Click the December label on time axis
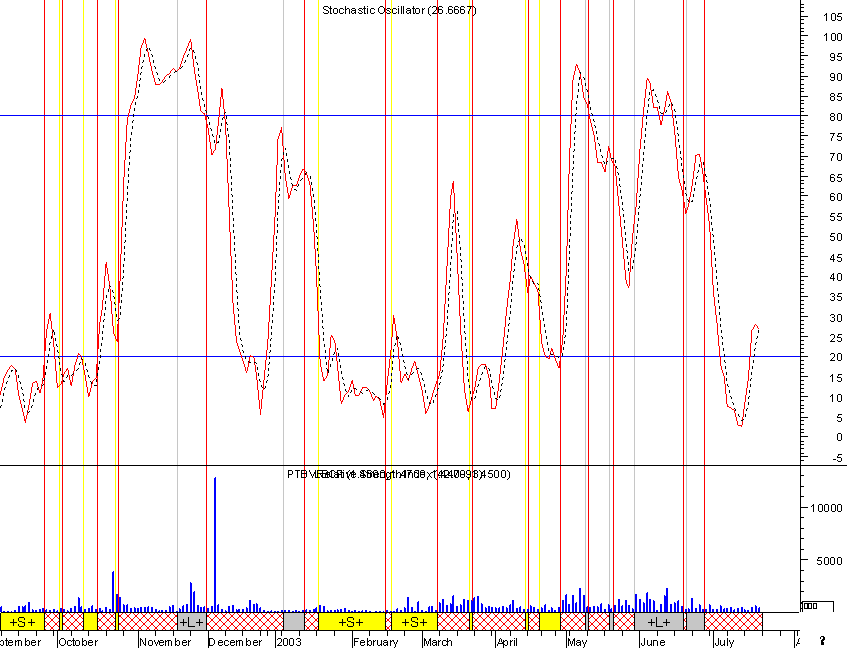This screenshot has width=847, height=648. point(235,642)
